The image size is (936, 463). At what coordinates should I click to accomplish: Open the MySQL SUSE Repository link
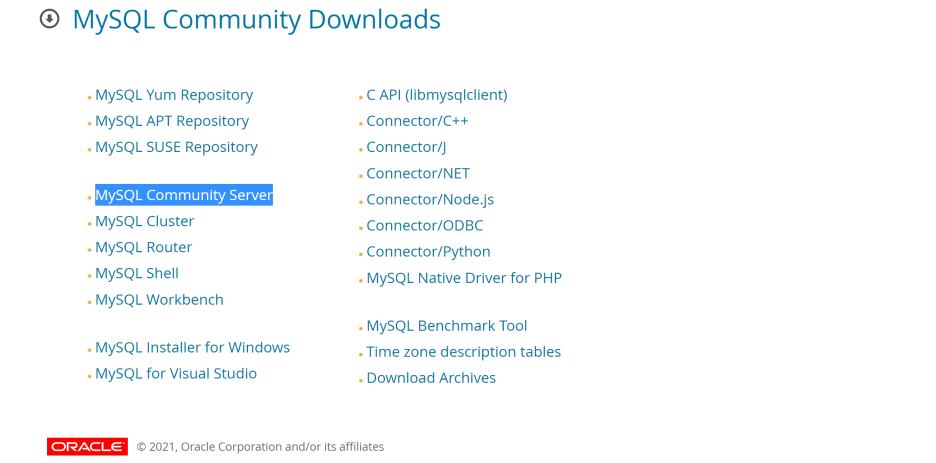coord(177,147)
